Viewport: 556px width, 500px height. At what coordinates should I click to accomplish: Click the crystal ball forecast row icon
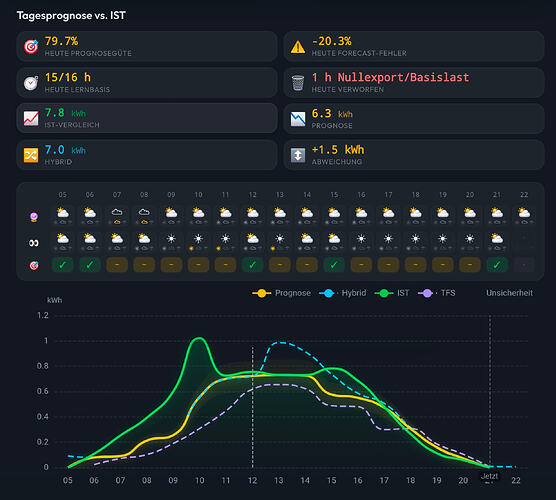click(x=34, y=217)
